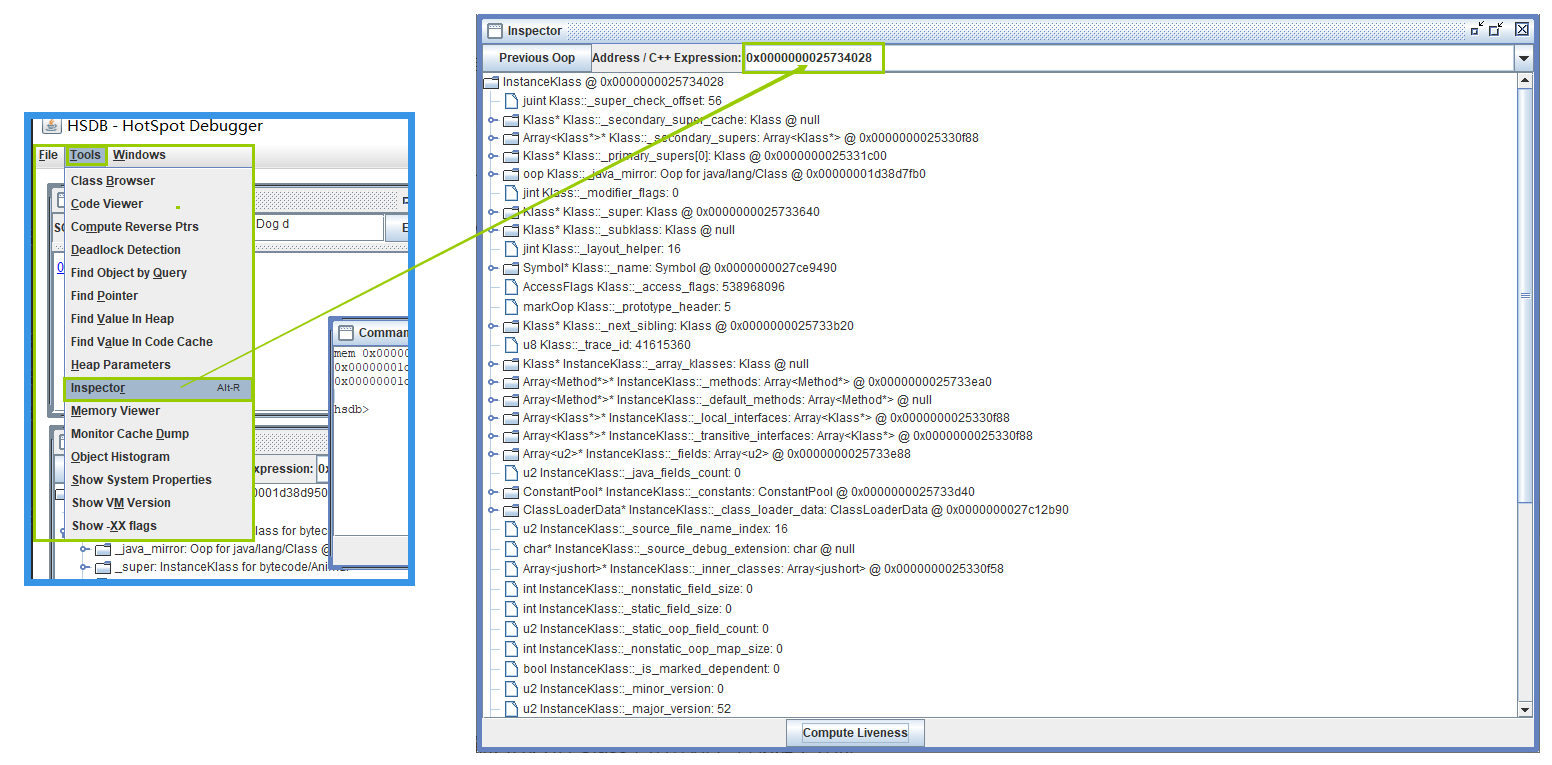1552x765 pixels.
Task: Open the address expression dropdown arrow
Action: pyautogui.click(x=1523, y=58)
